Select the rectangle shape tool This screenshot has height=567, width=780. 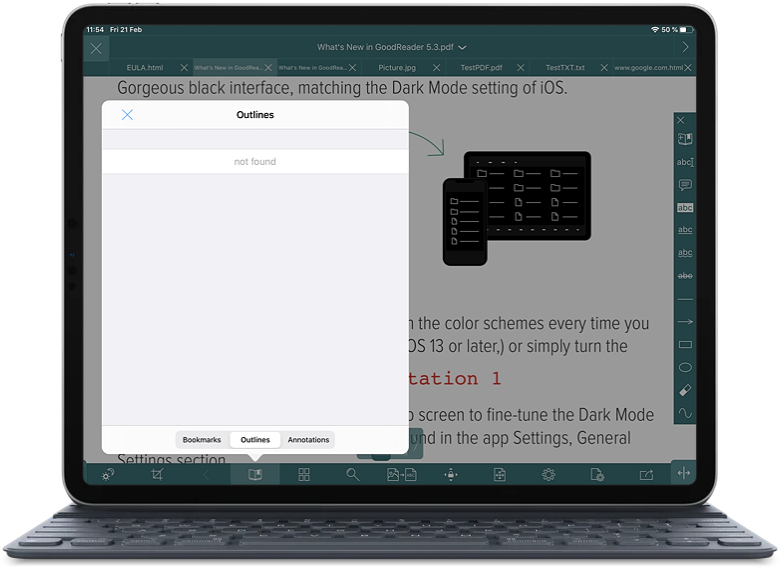(x=685, y=345)
